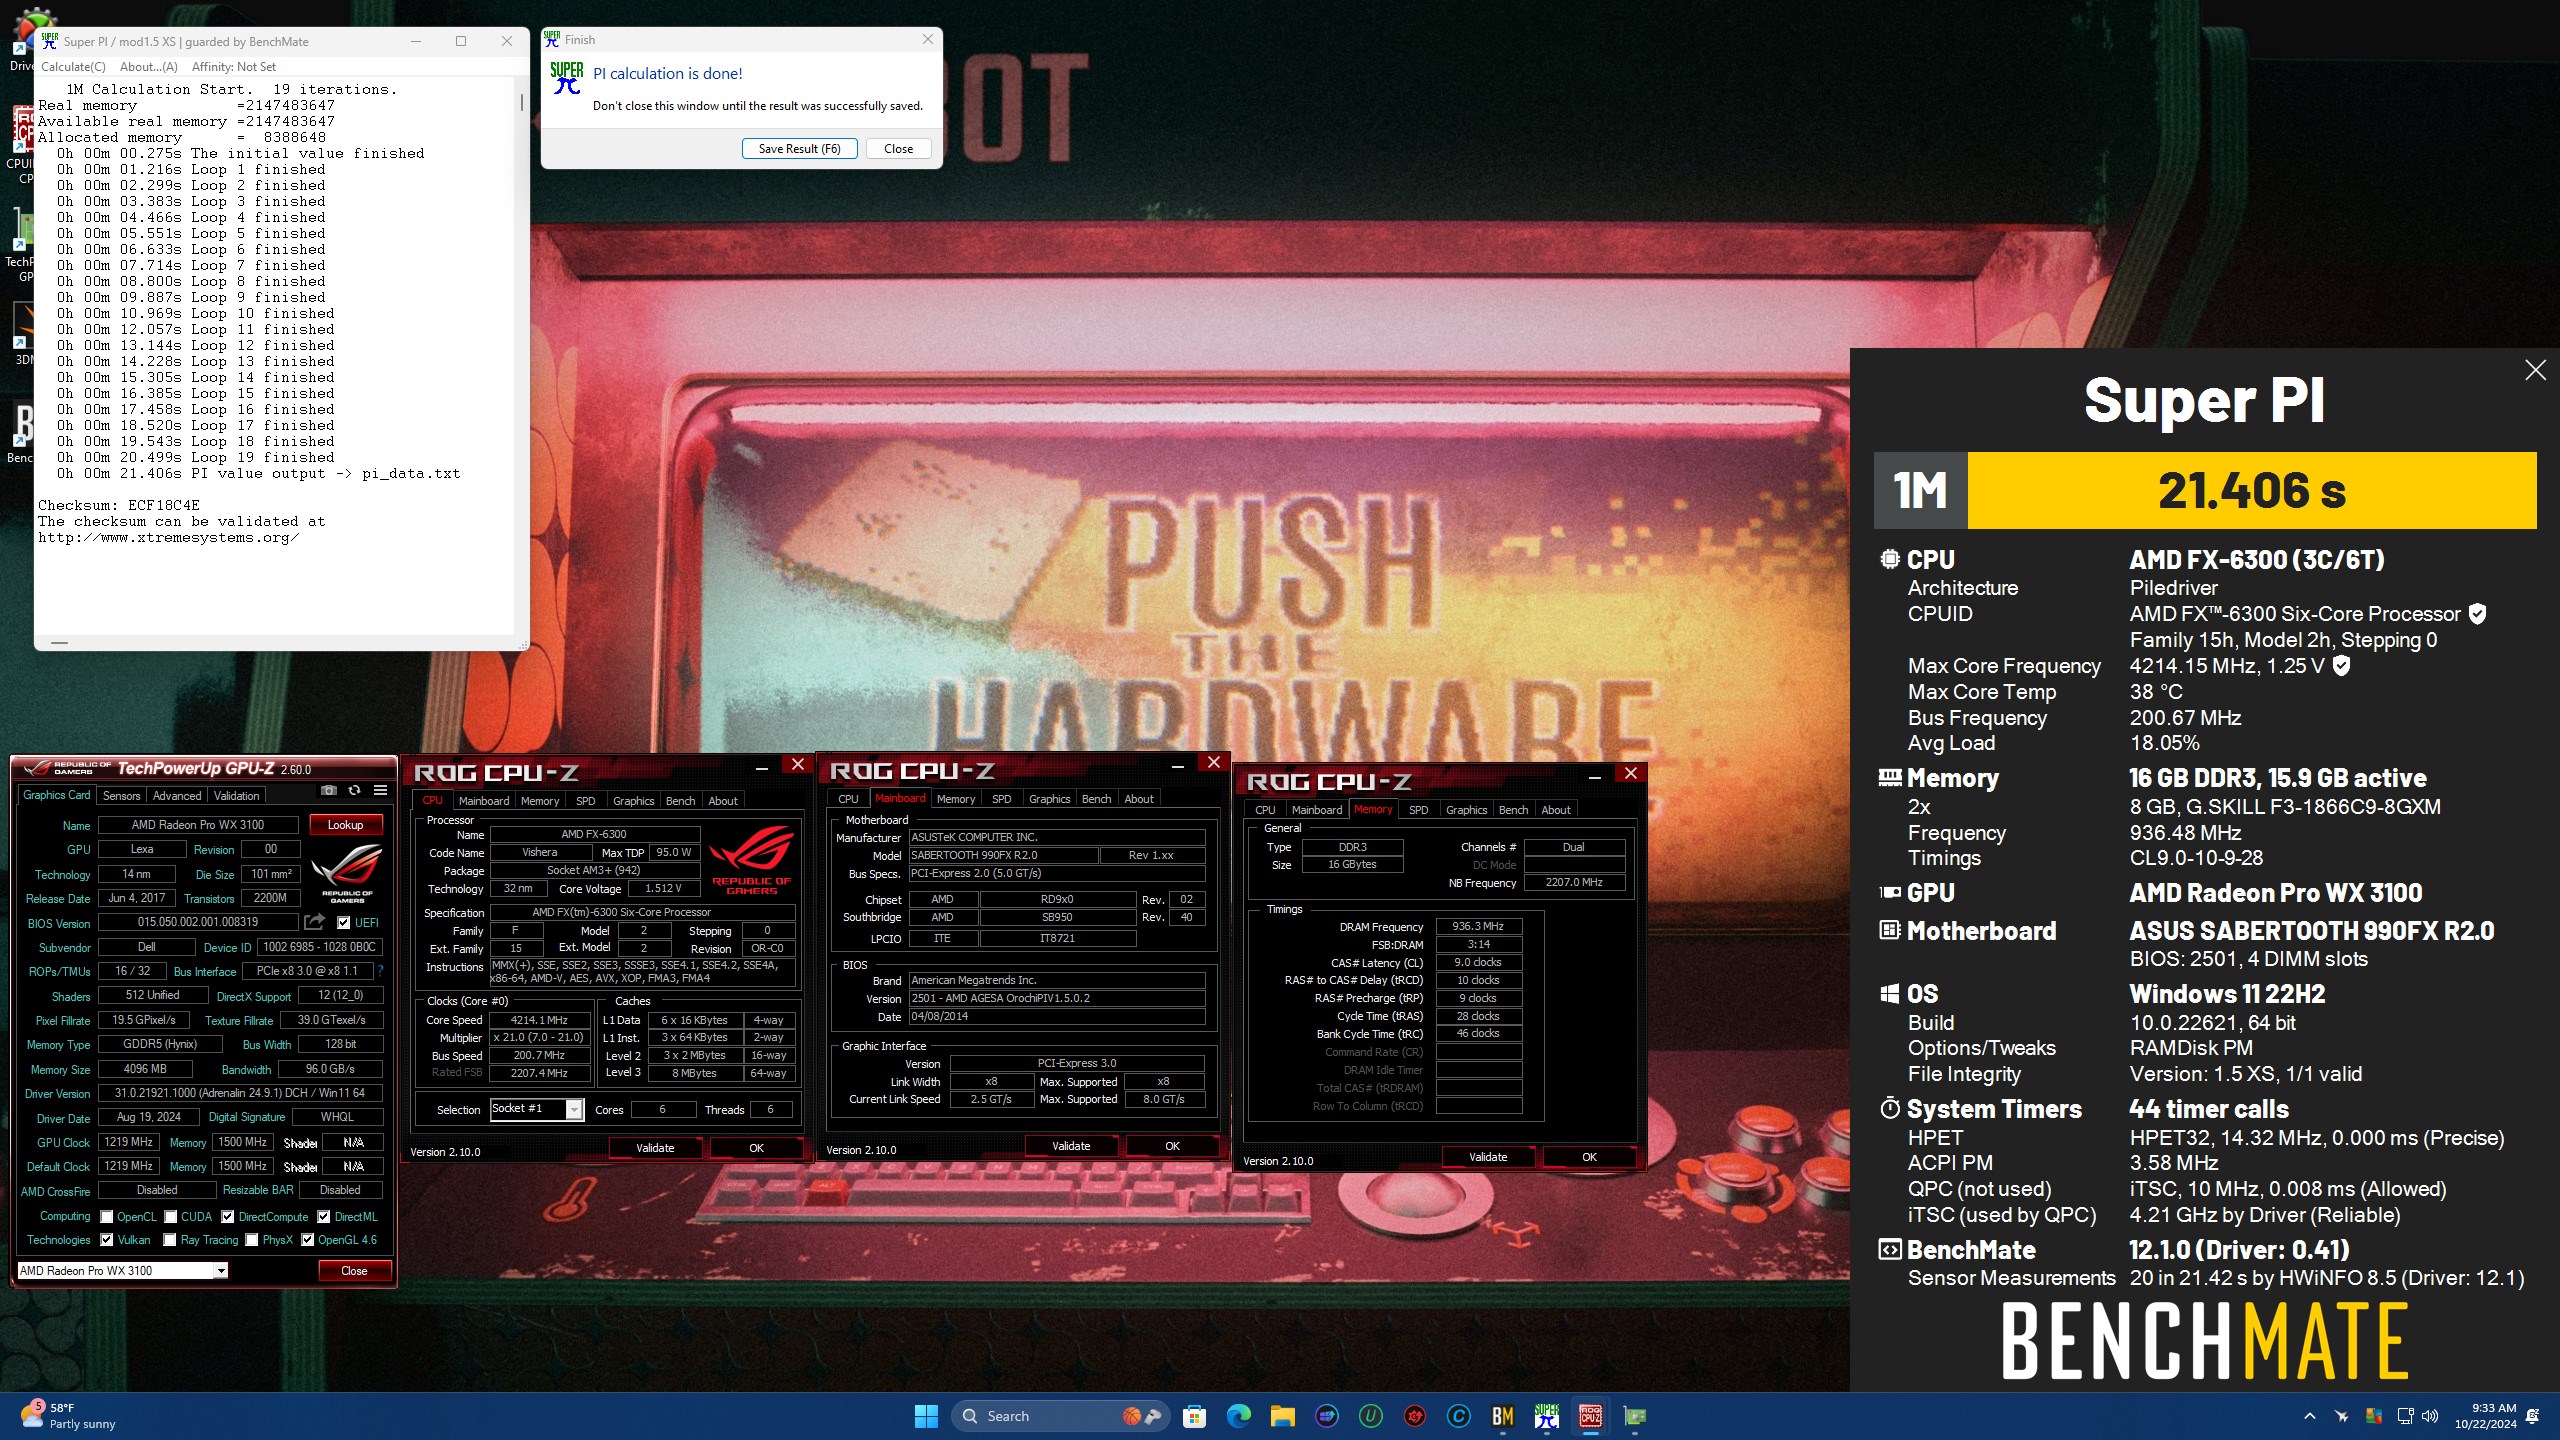Image resolution: width=2560 pixels, height=1440 pixels.
Task: Click the Bus Interface question mark icon
Action: pos(380,971)
